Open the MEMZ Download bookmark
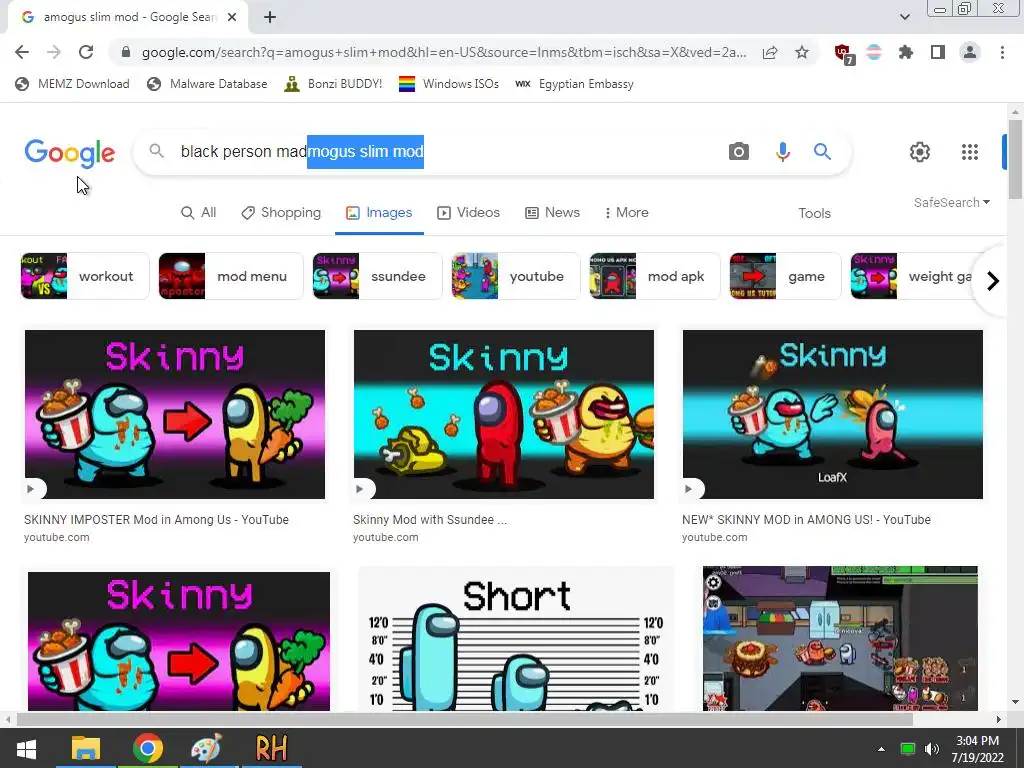The image size is (1024, 768). click(x=72, y=84)
